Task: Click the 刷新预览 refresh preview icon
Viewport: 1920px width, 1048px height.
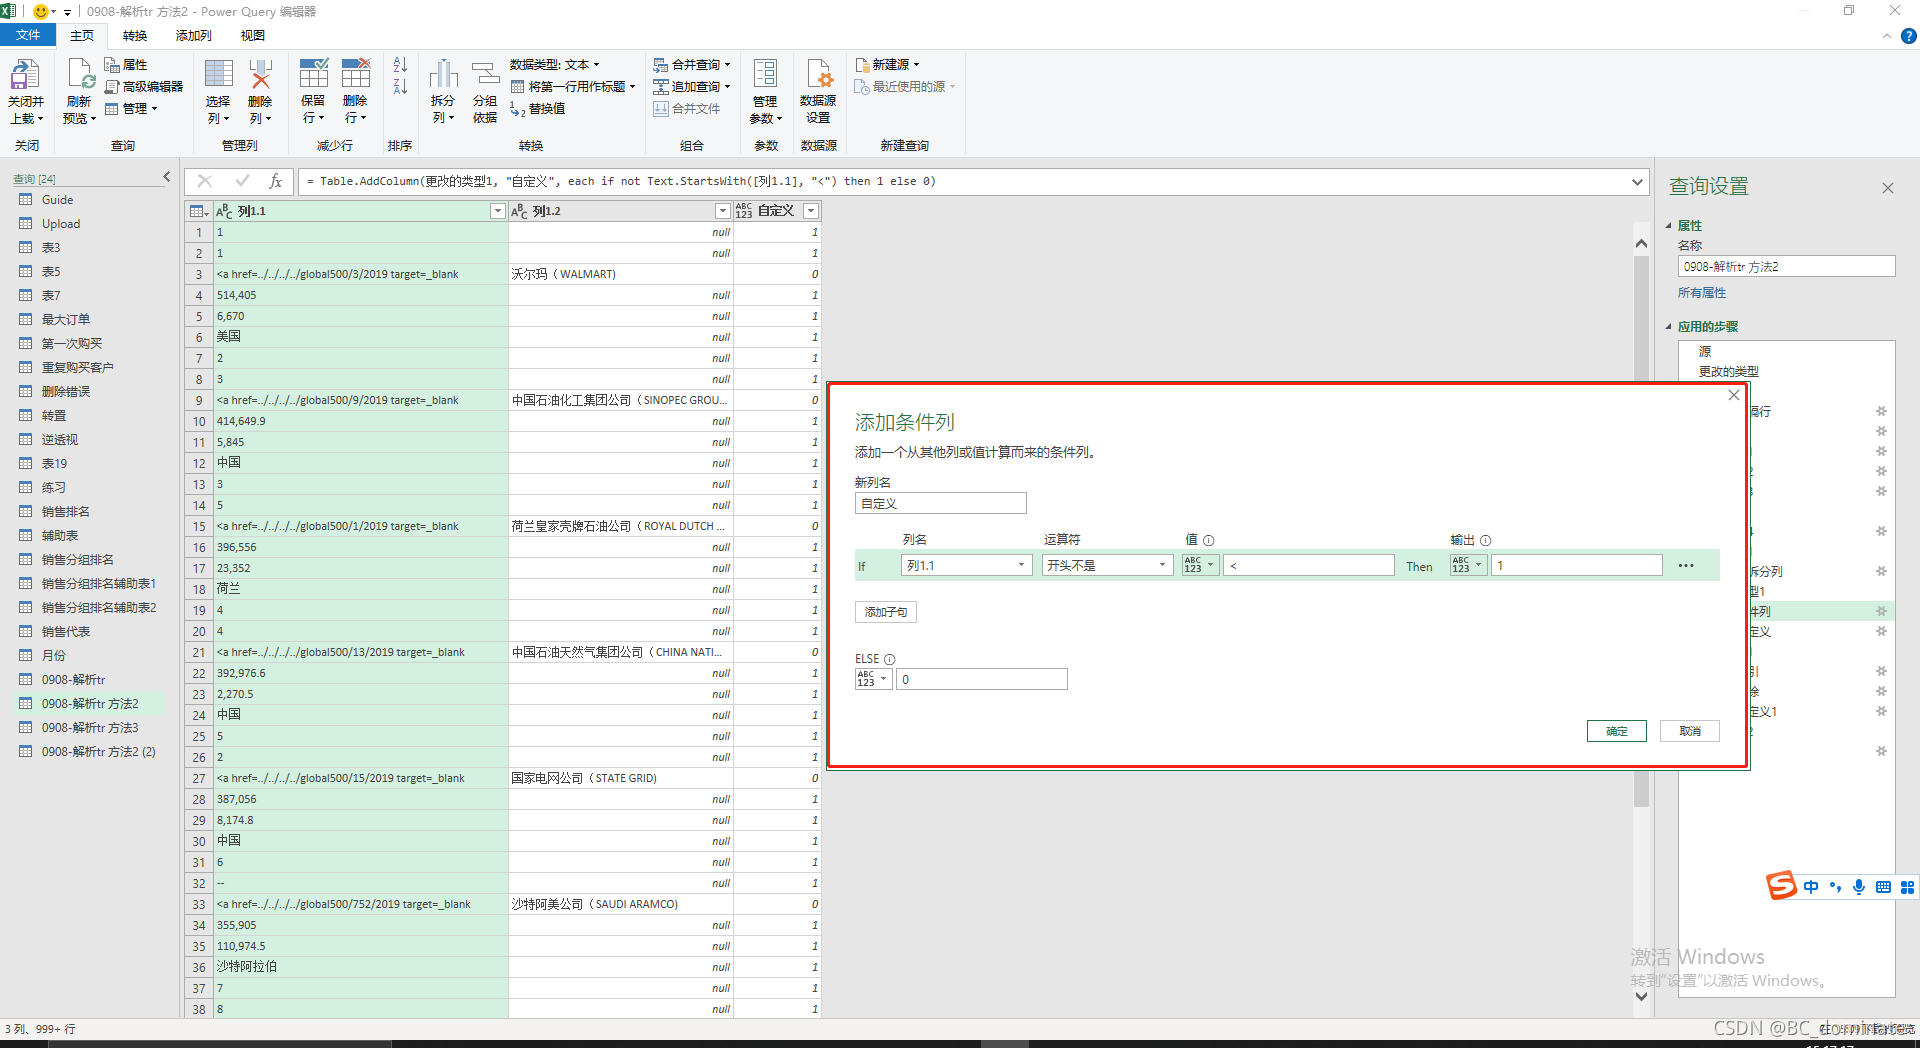Action: (80, 74)
